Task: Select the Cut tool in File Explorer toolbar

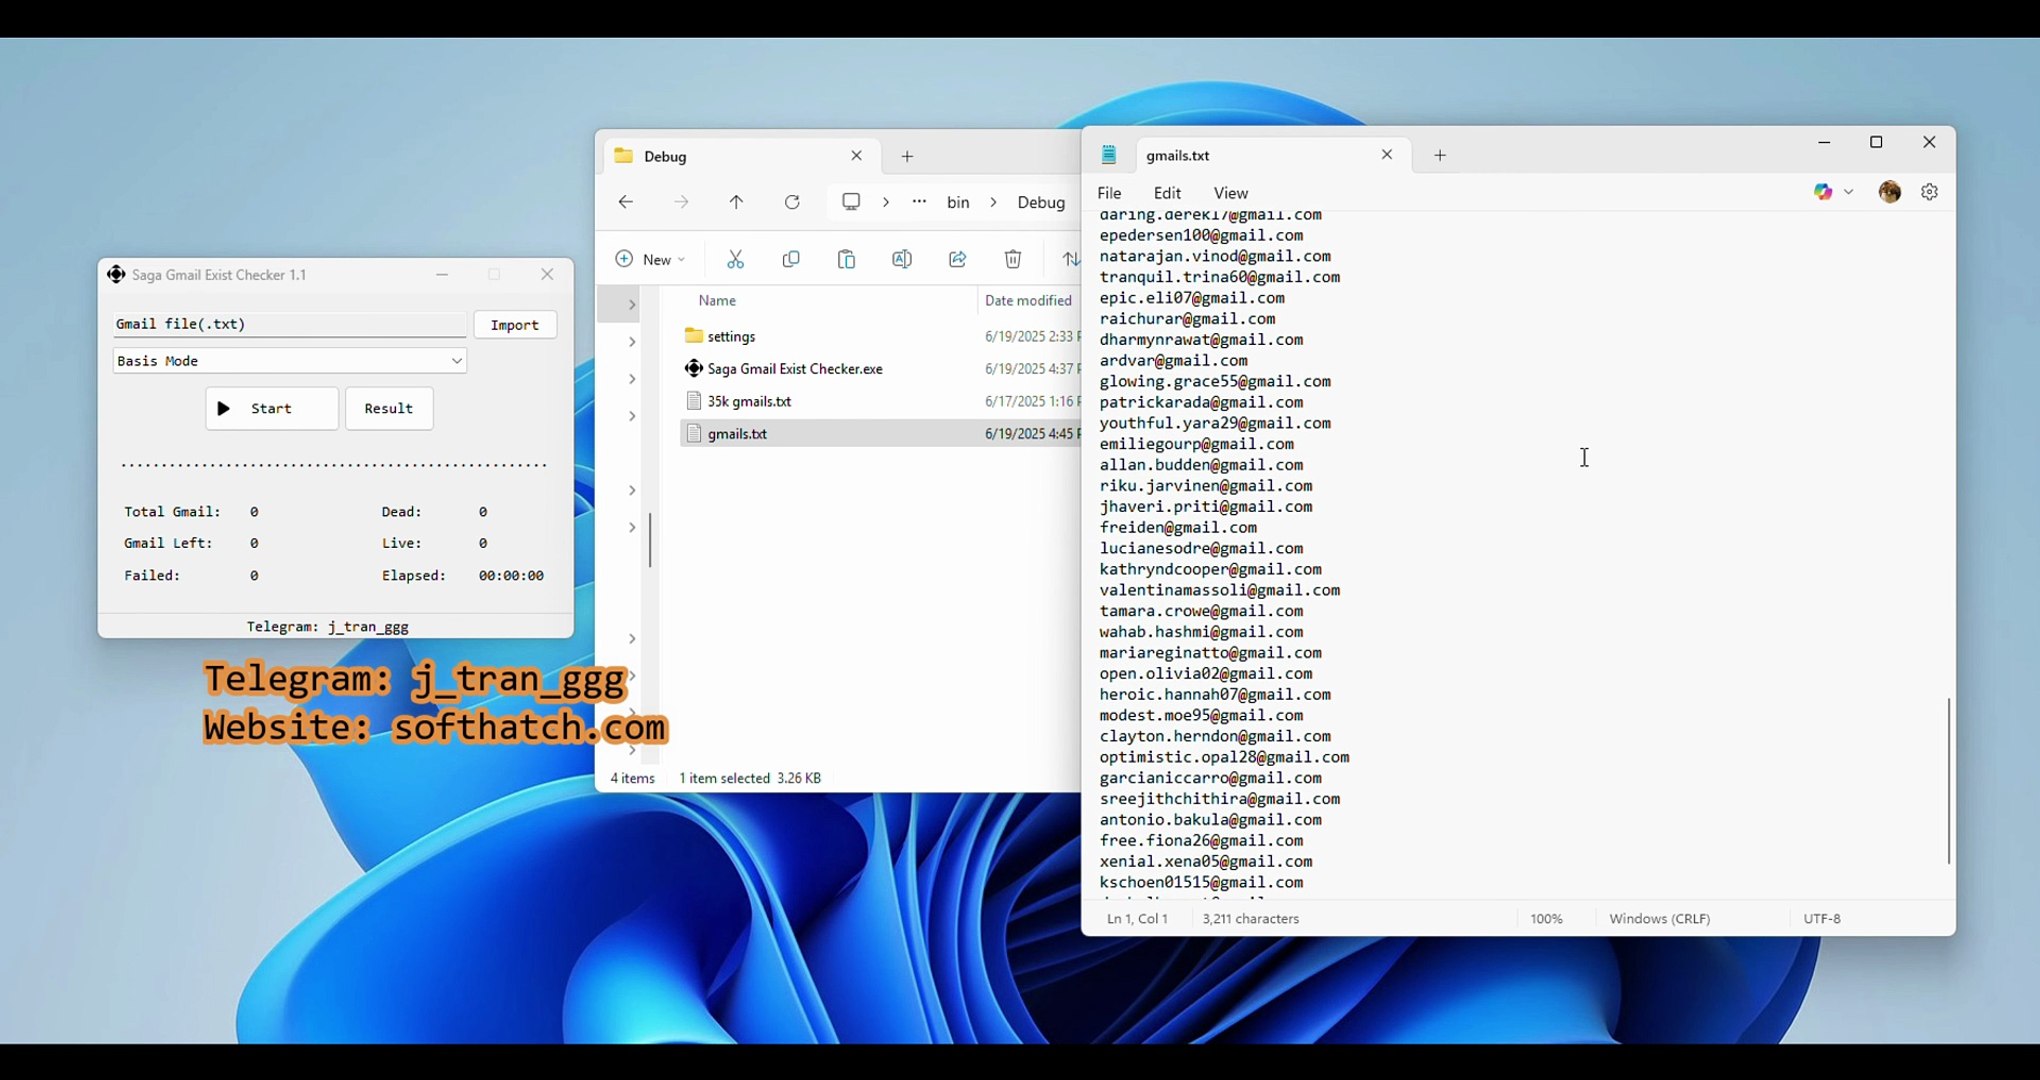Action: pos(736,259)
